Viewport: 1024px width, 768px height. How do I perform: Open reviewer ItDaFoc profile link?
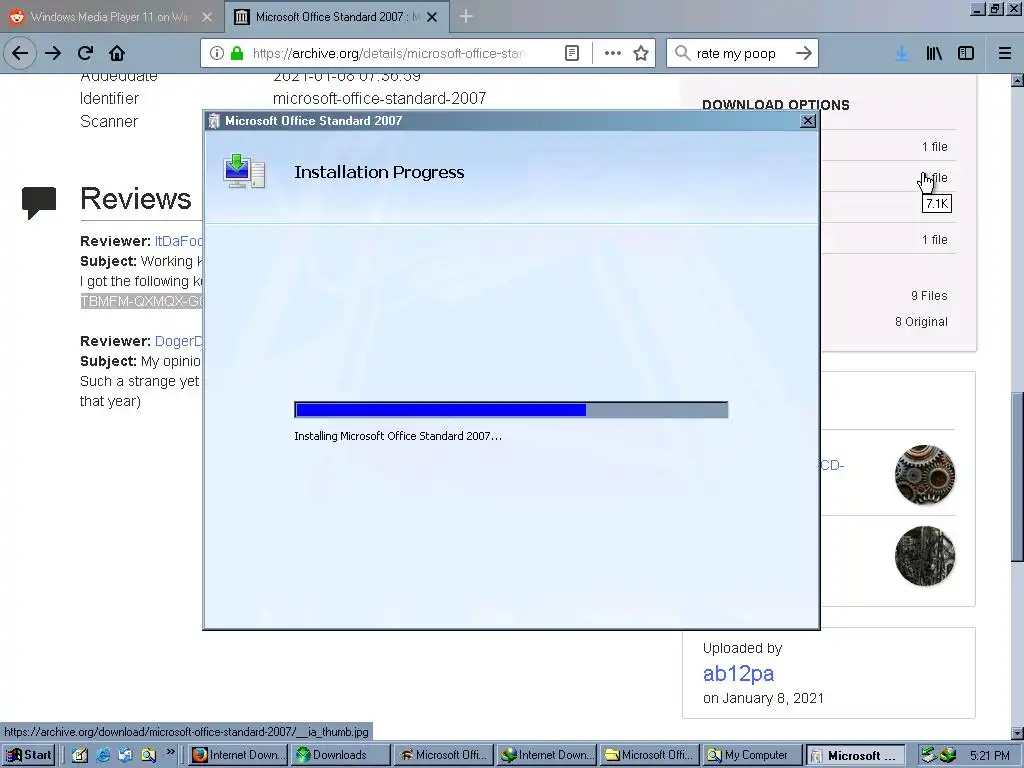[x=179, y=241]
